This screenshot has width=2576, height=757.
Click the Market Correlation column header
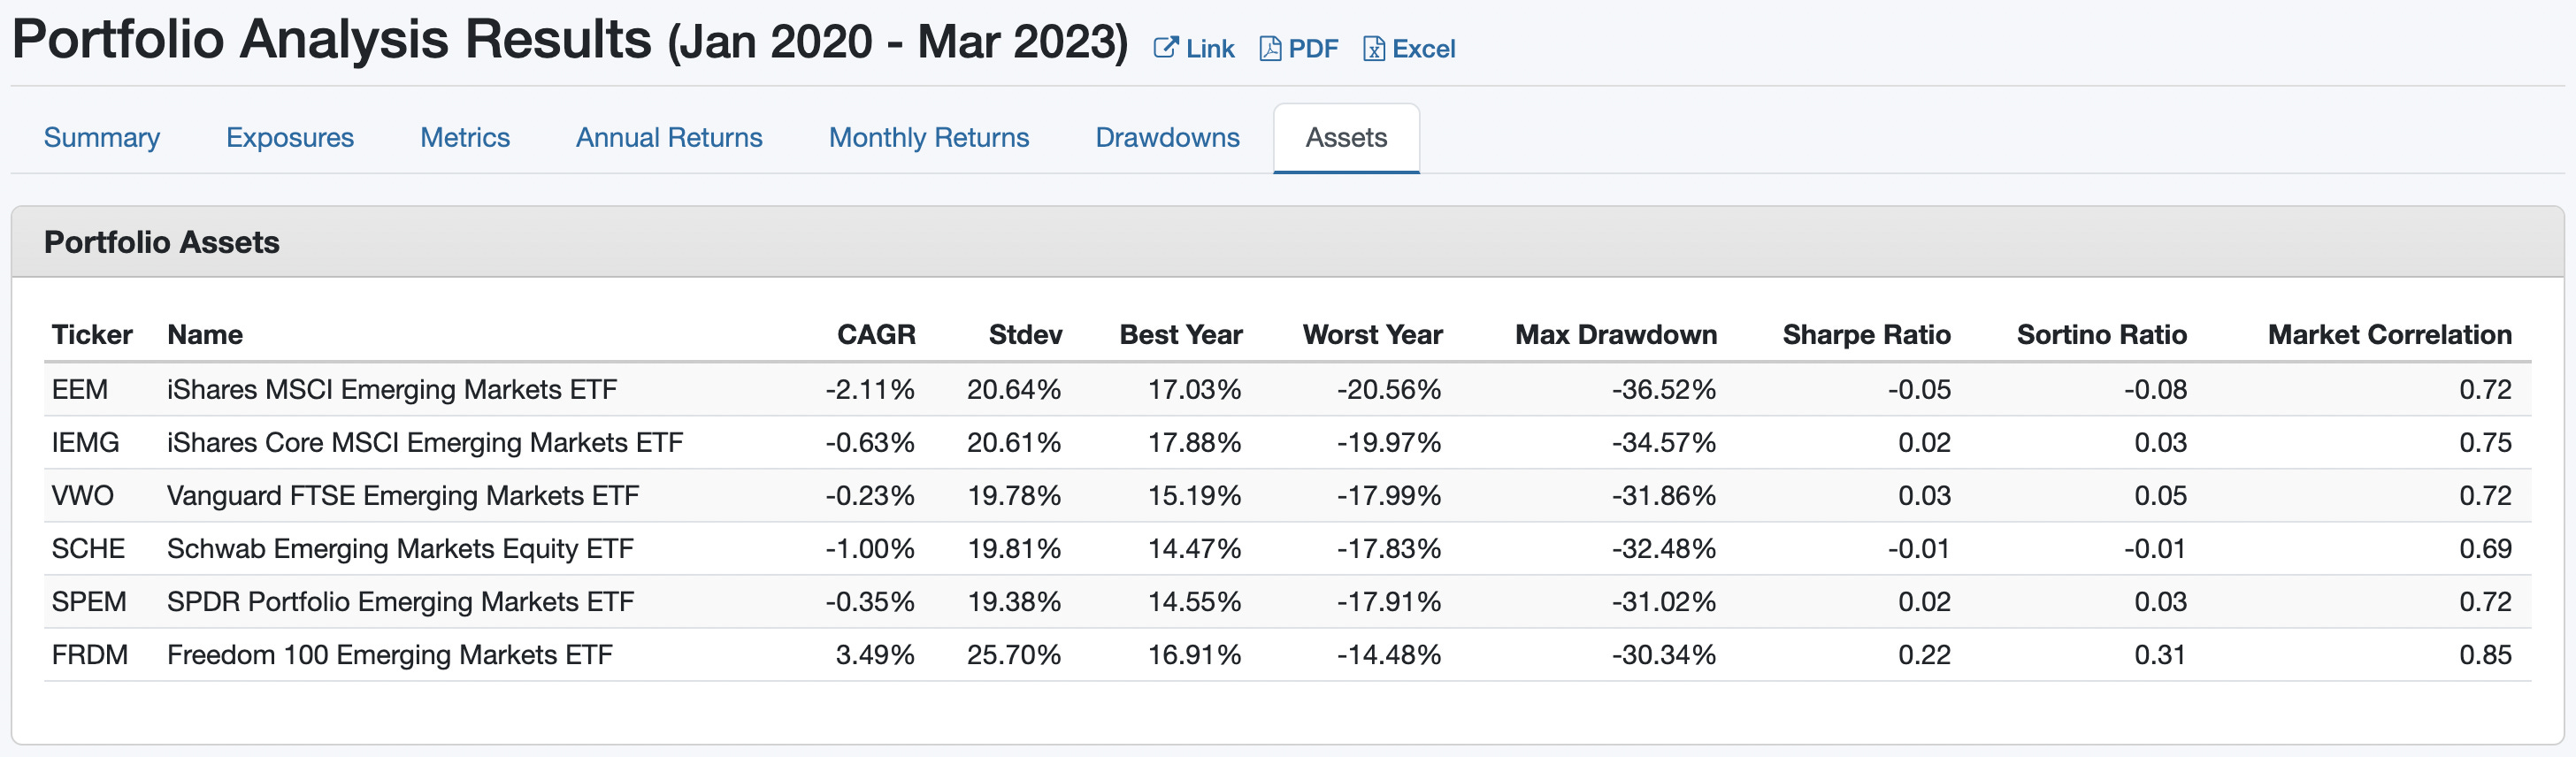pos(2389,334)
